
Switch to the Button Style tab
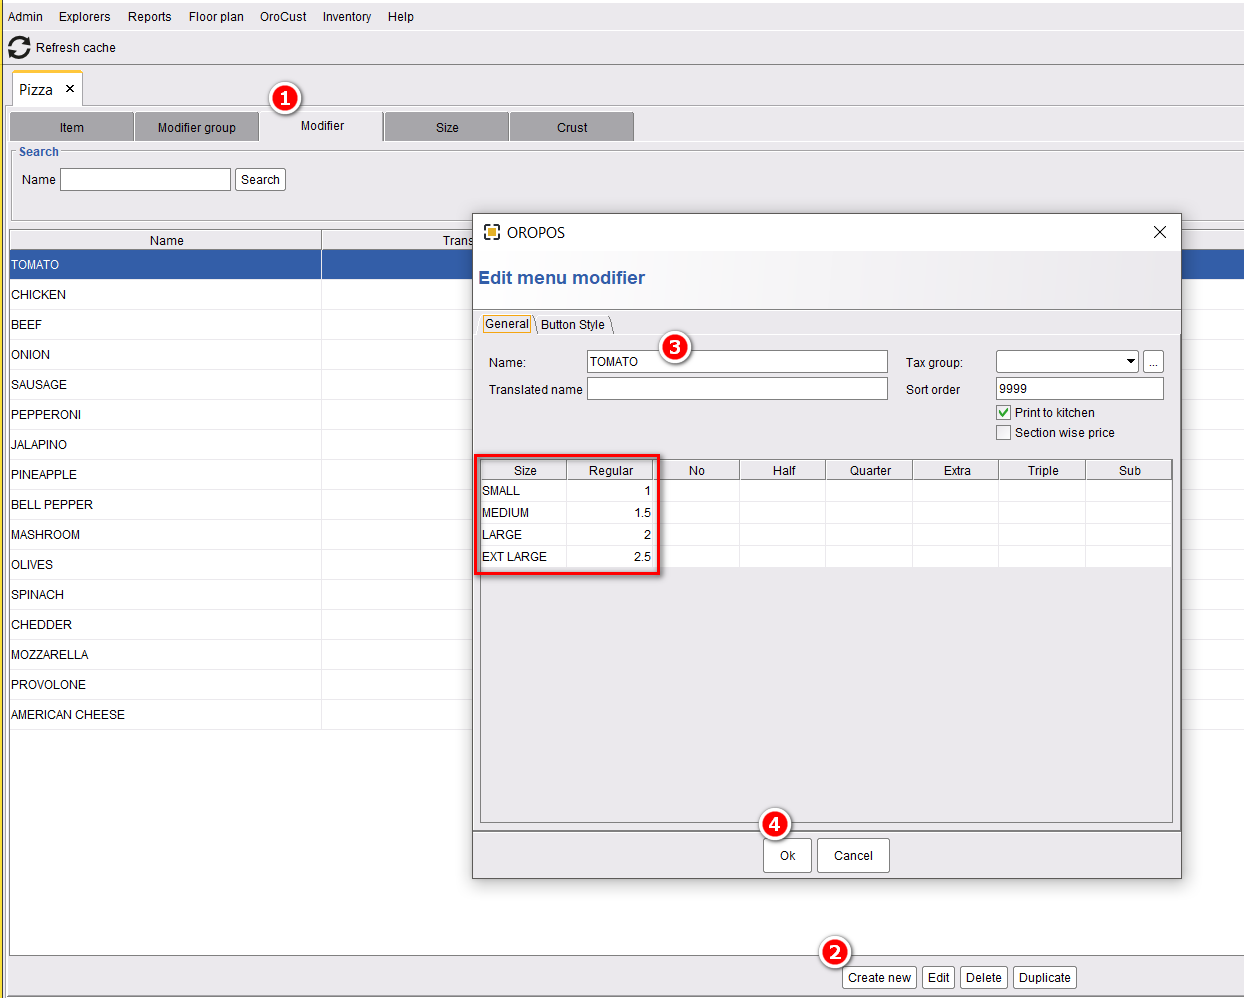coord(573,325)
